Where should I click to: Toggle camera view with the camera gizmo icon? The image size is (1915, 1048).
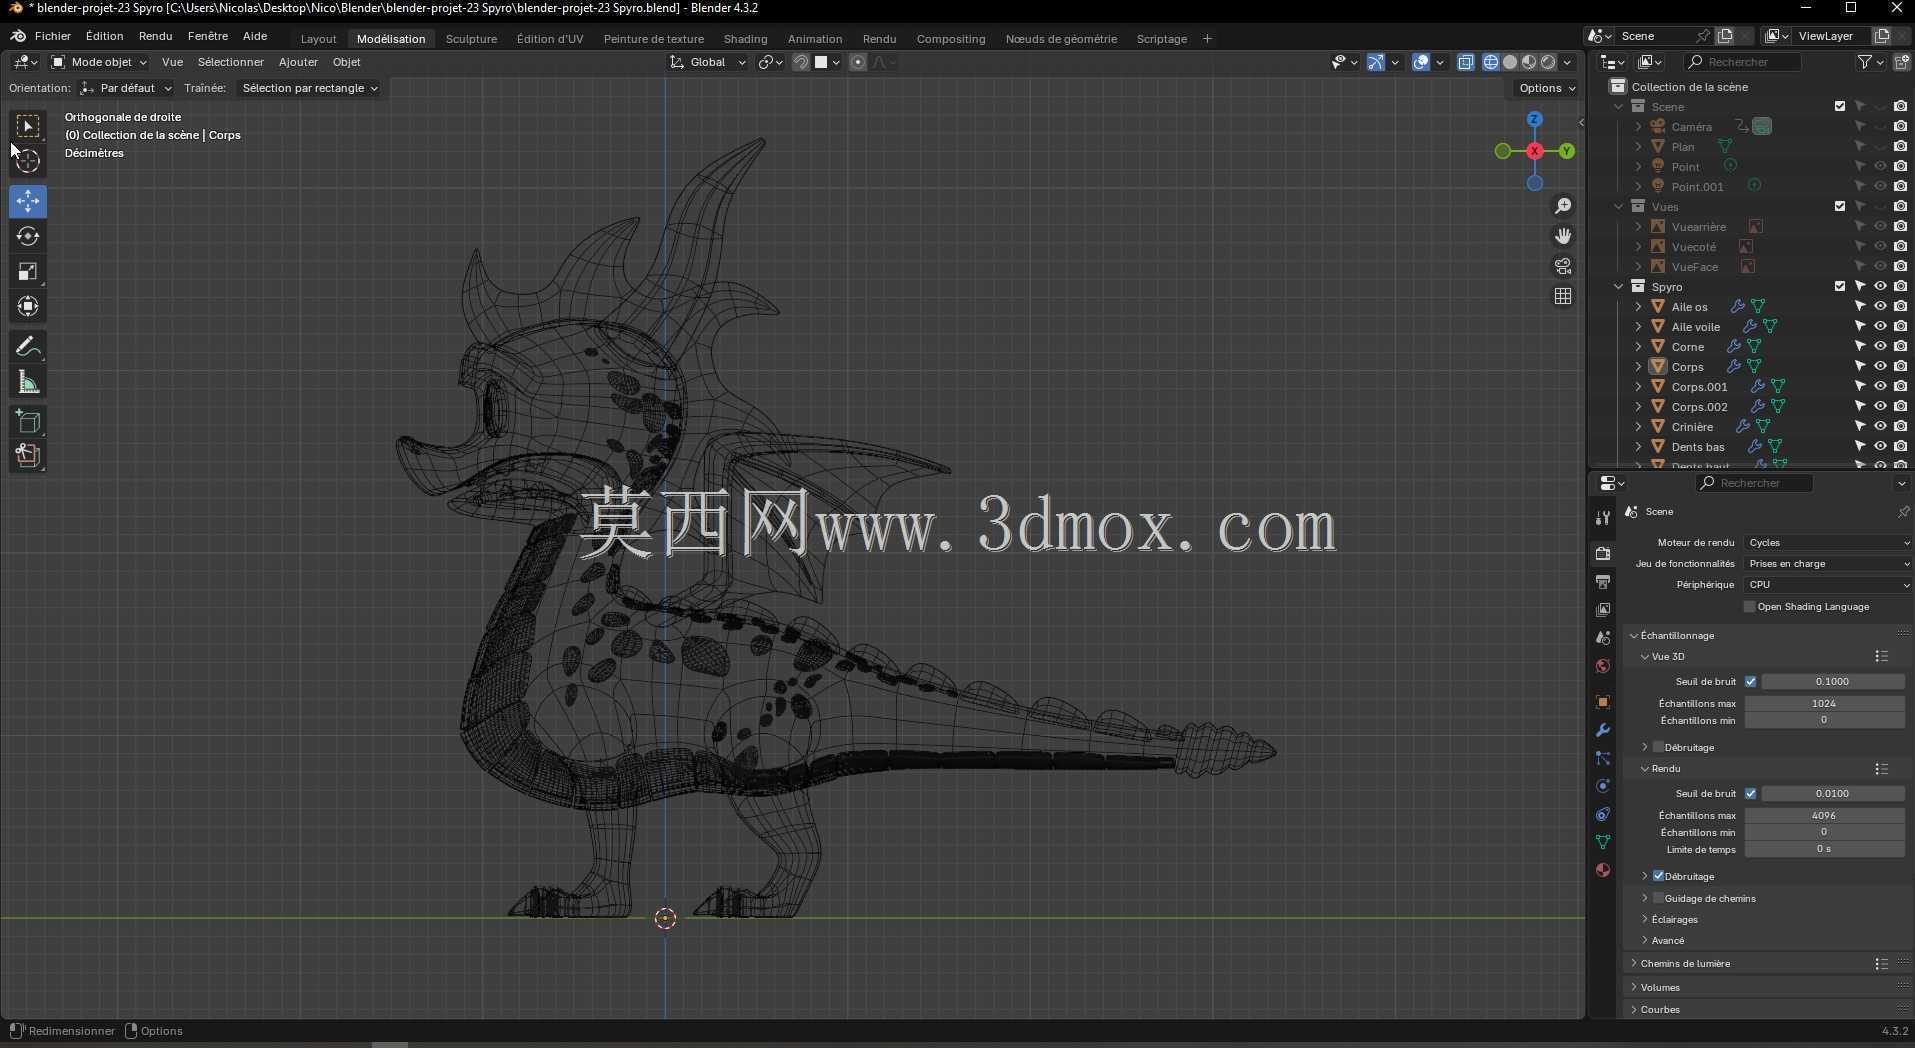pos(1563,266)
